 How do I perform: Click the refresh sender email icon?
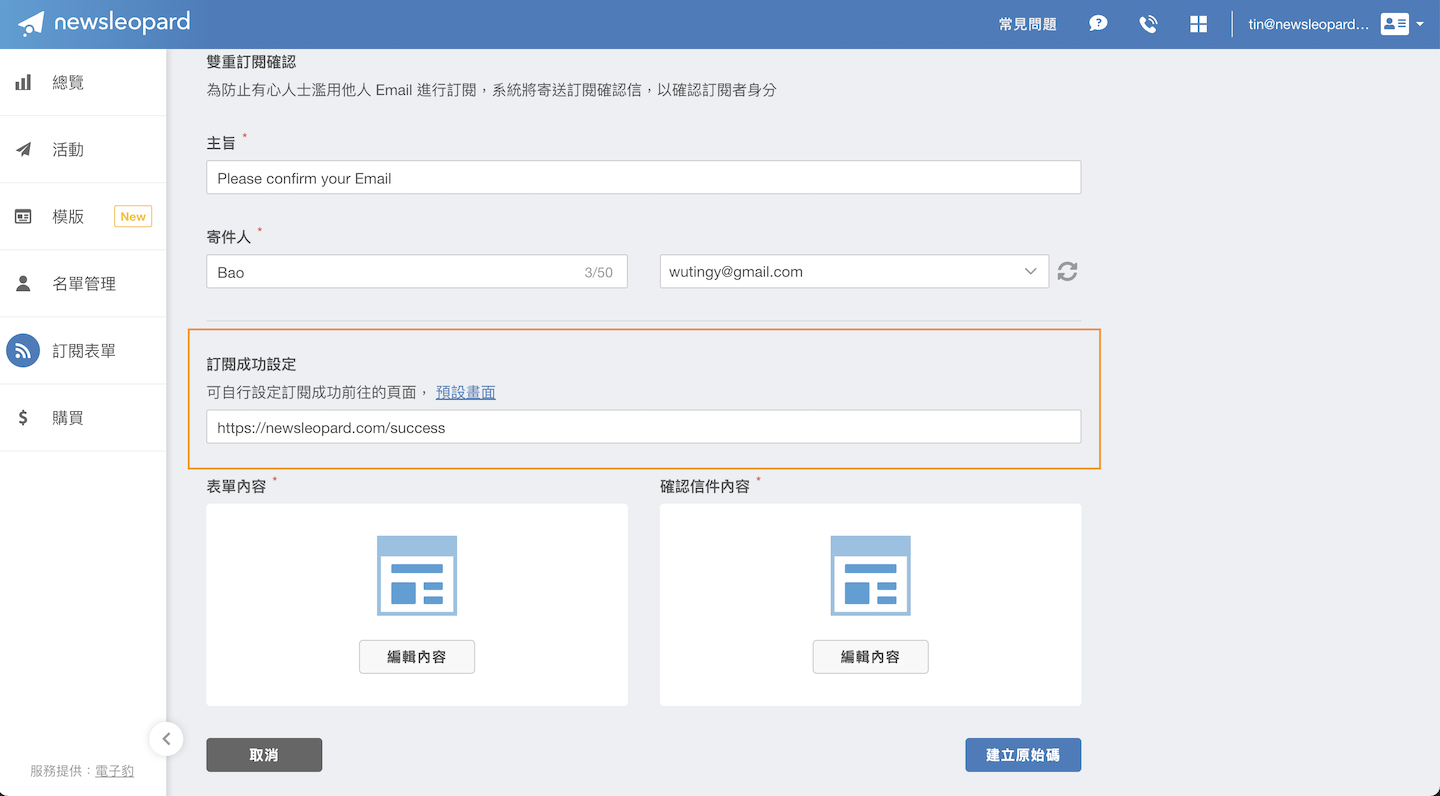click(x=1068, y=271)
